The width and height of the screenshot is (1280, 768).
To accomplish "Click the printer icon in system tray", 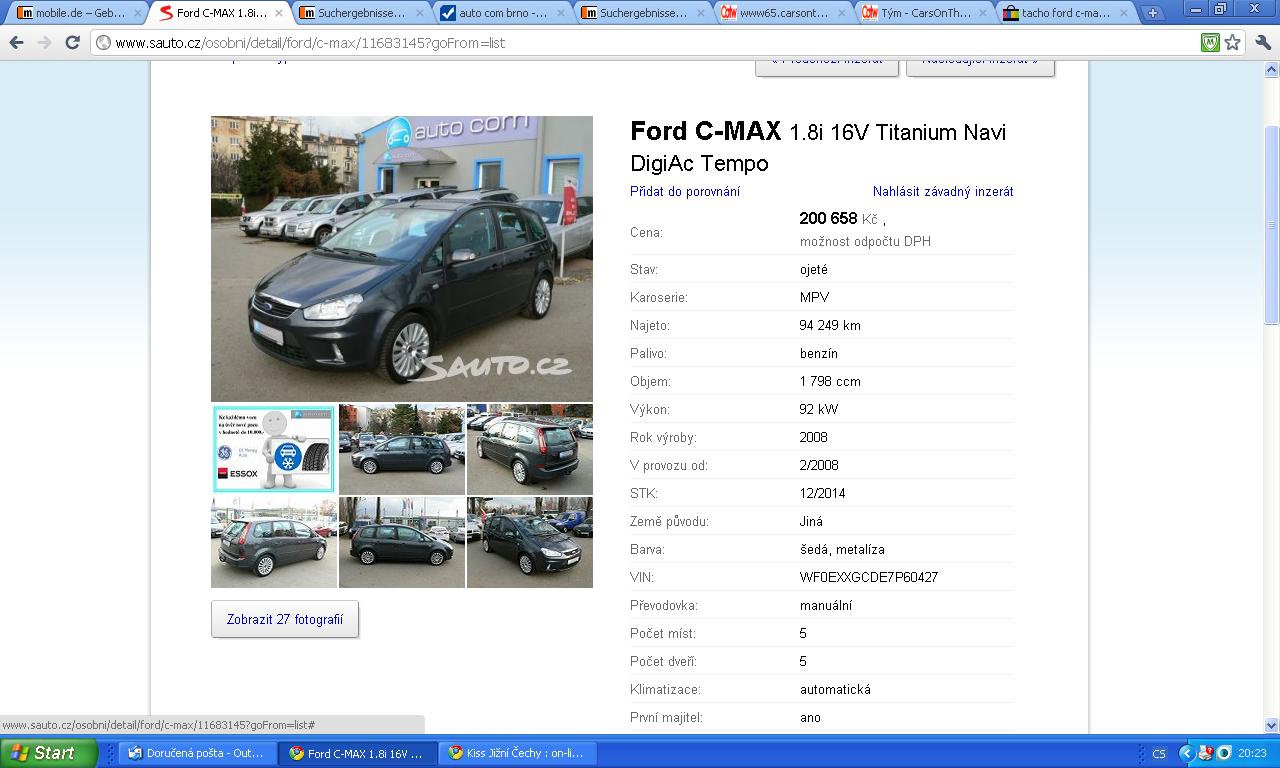I will [x=1206, y=753].
